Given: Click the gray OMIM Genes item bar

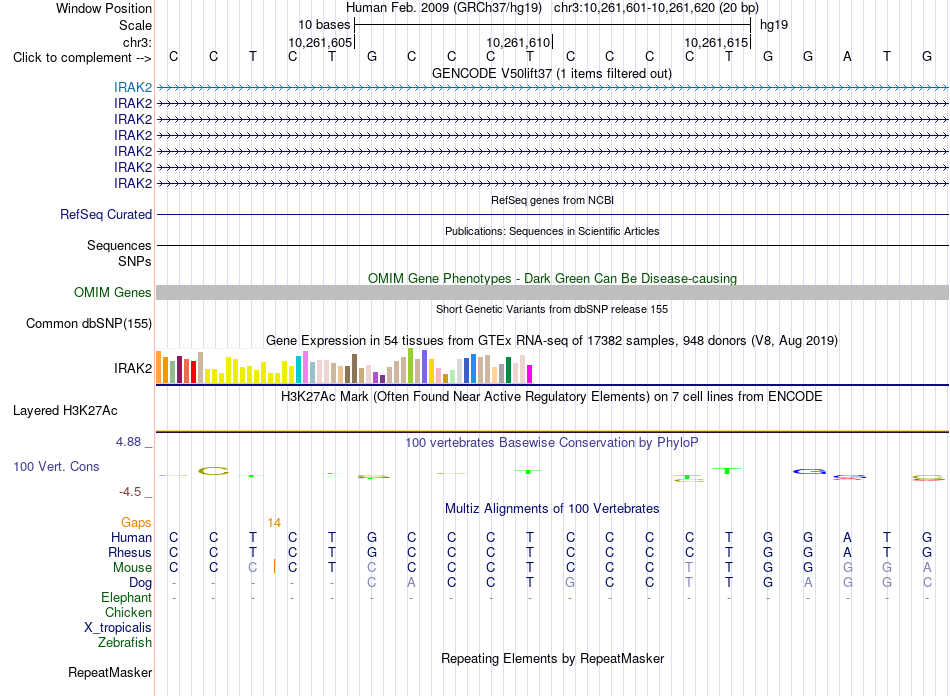Looking at the screenshot, I should [552, 293].
